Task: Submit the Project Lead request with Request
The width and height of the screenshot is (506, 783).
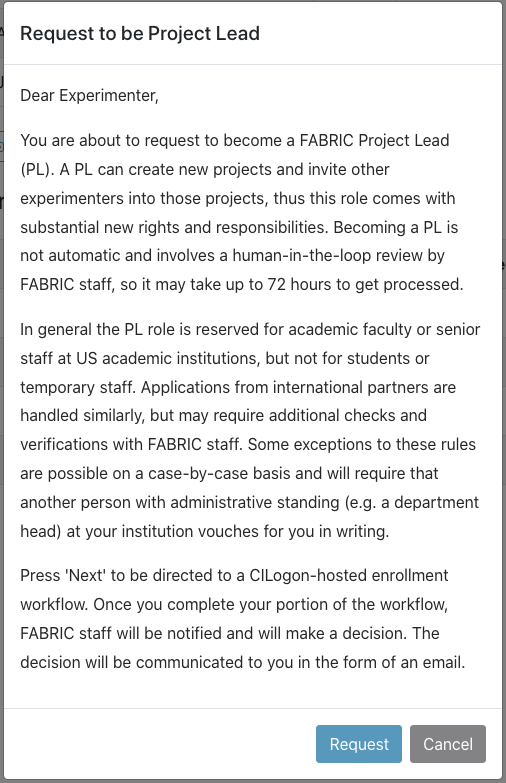Action: tap(359, 744)
